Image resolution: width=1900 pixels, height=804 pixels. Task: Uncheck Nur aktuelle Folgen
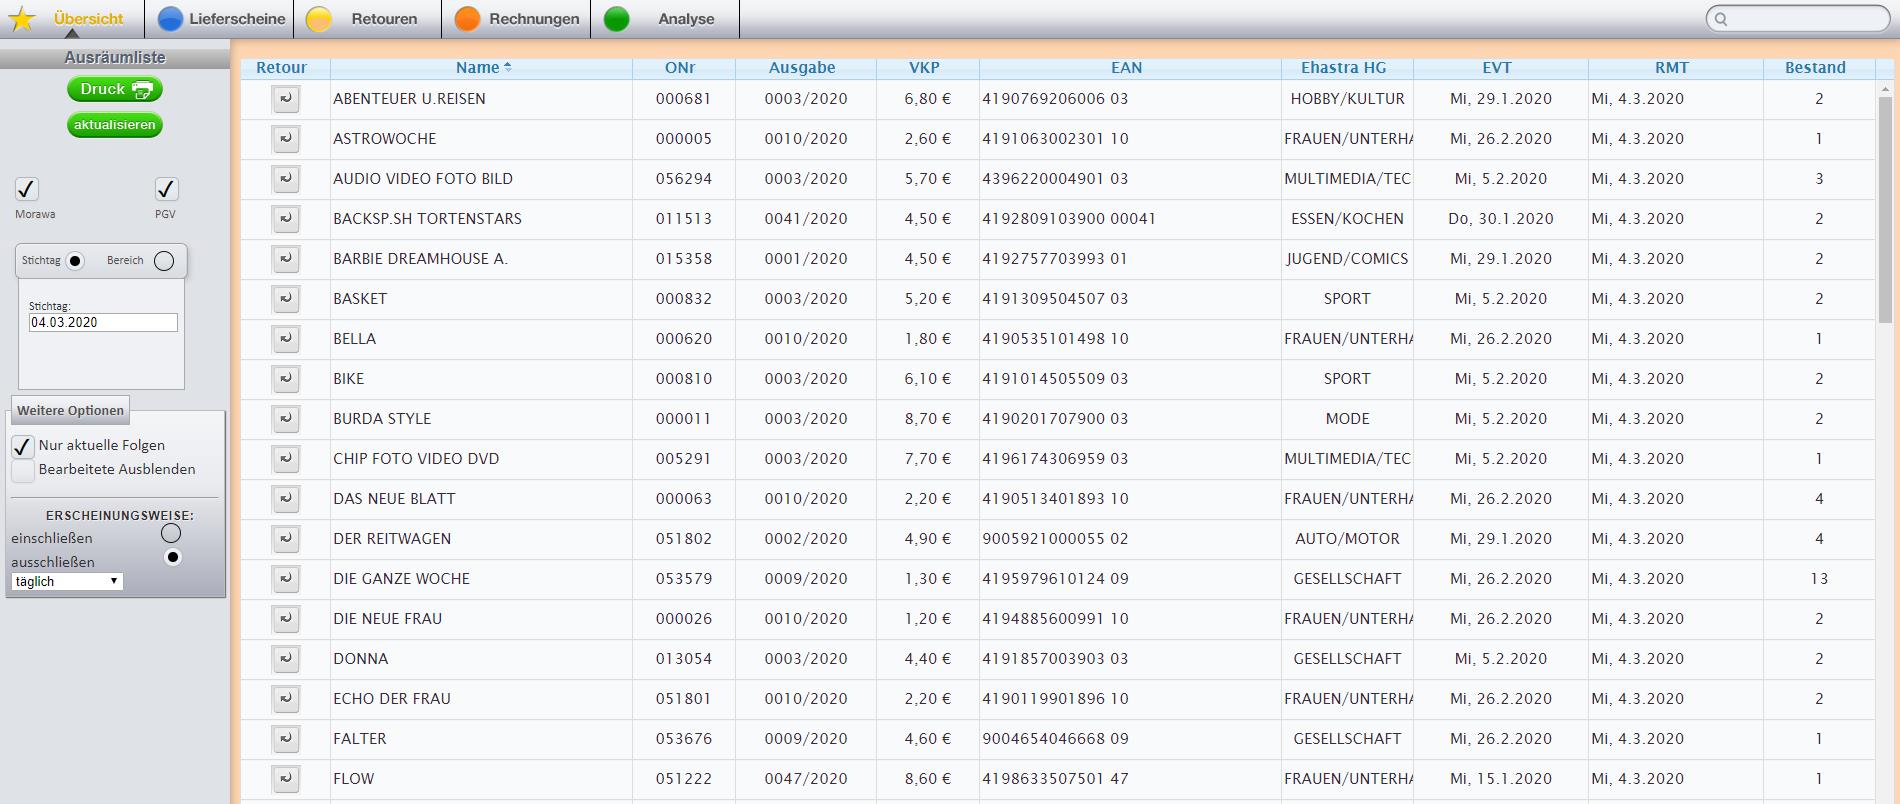pos(22,446)
